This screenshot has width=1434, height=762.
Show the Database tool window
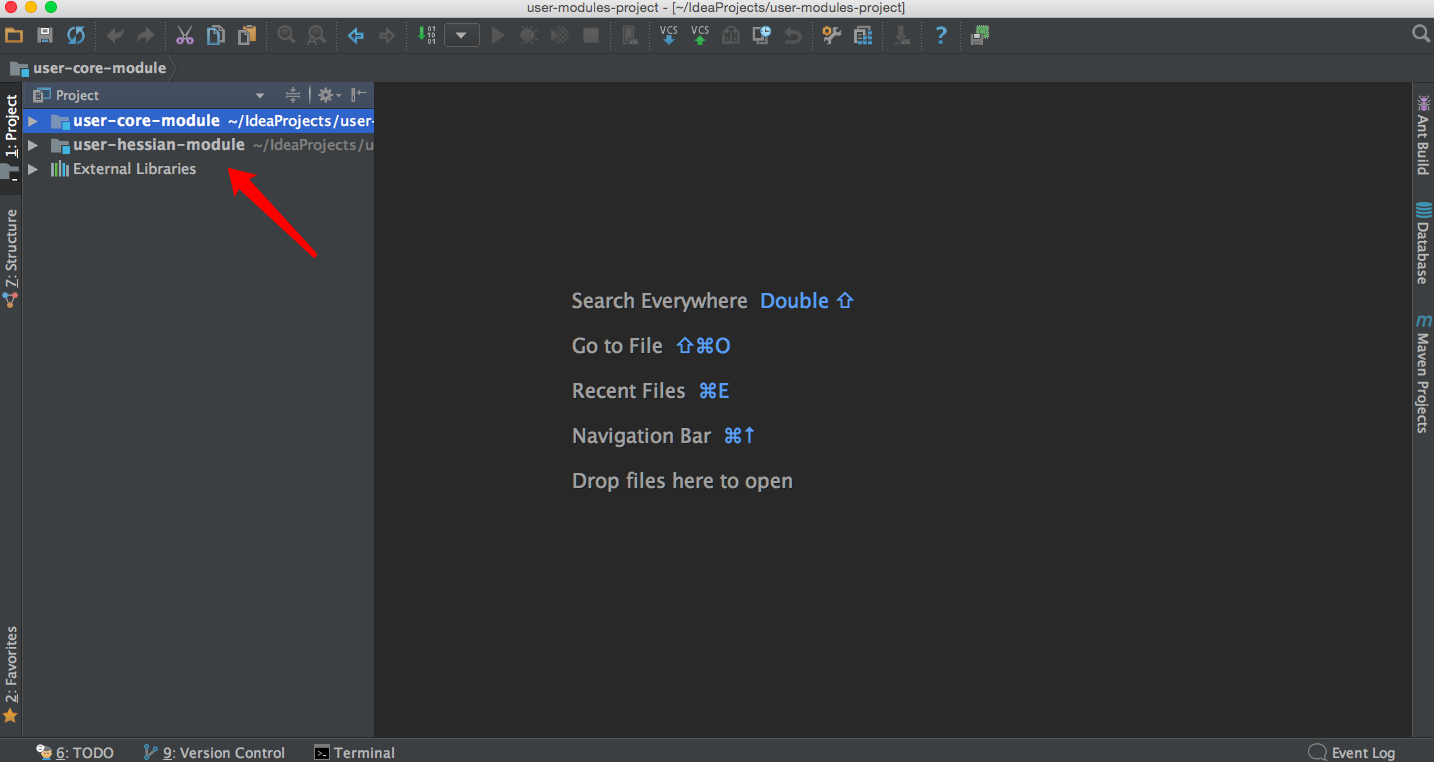[x=1423, y=245]
